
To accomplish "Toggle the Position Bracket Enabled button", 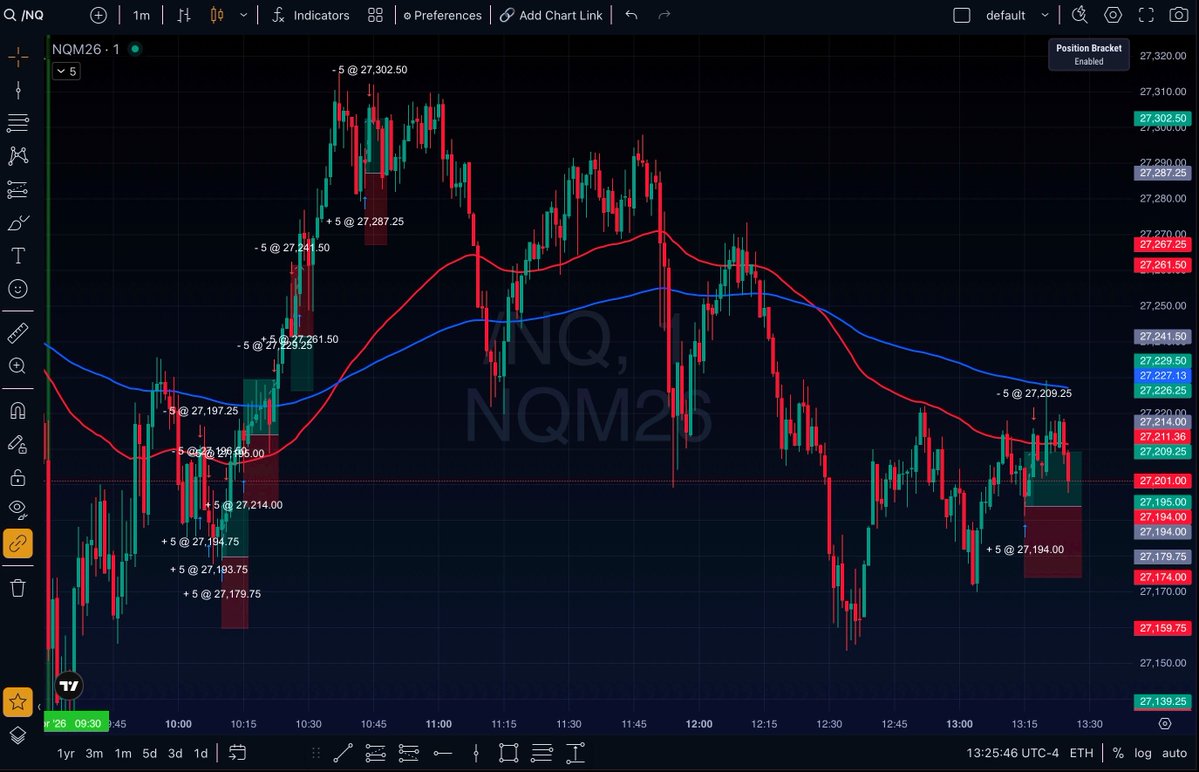I will (1089, 54).
